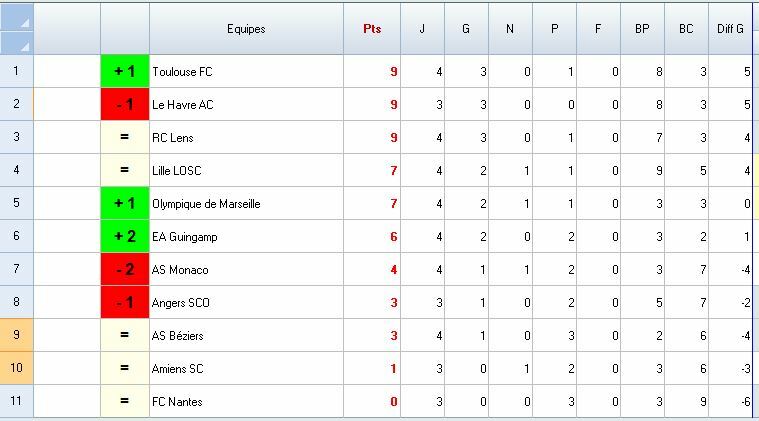This screenshot has height=421, width=759.
Task: Select the Diff G column header
Action: coord(730,29)
